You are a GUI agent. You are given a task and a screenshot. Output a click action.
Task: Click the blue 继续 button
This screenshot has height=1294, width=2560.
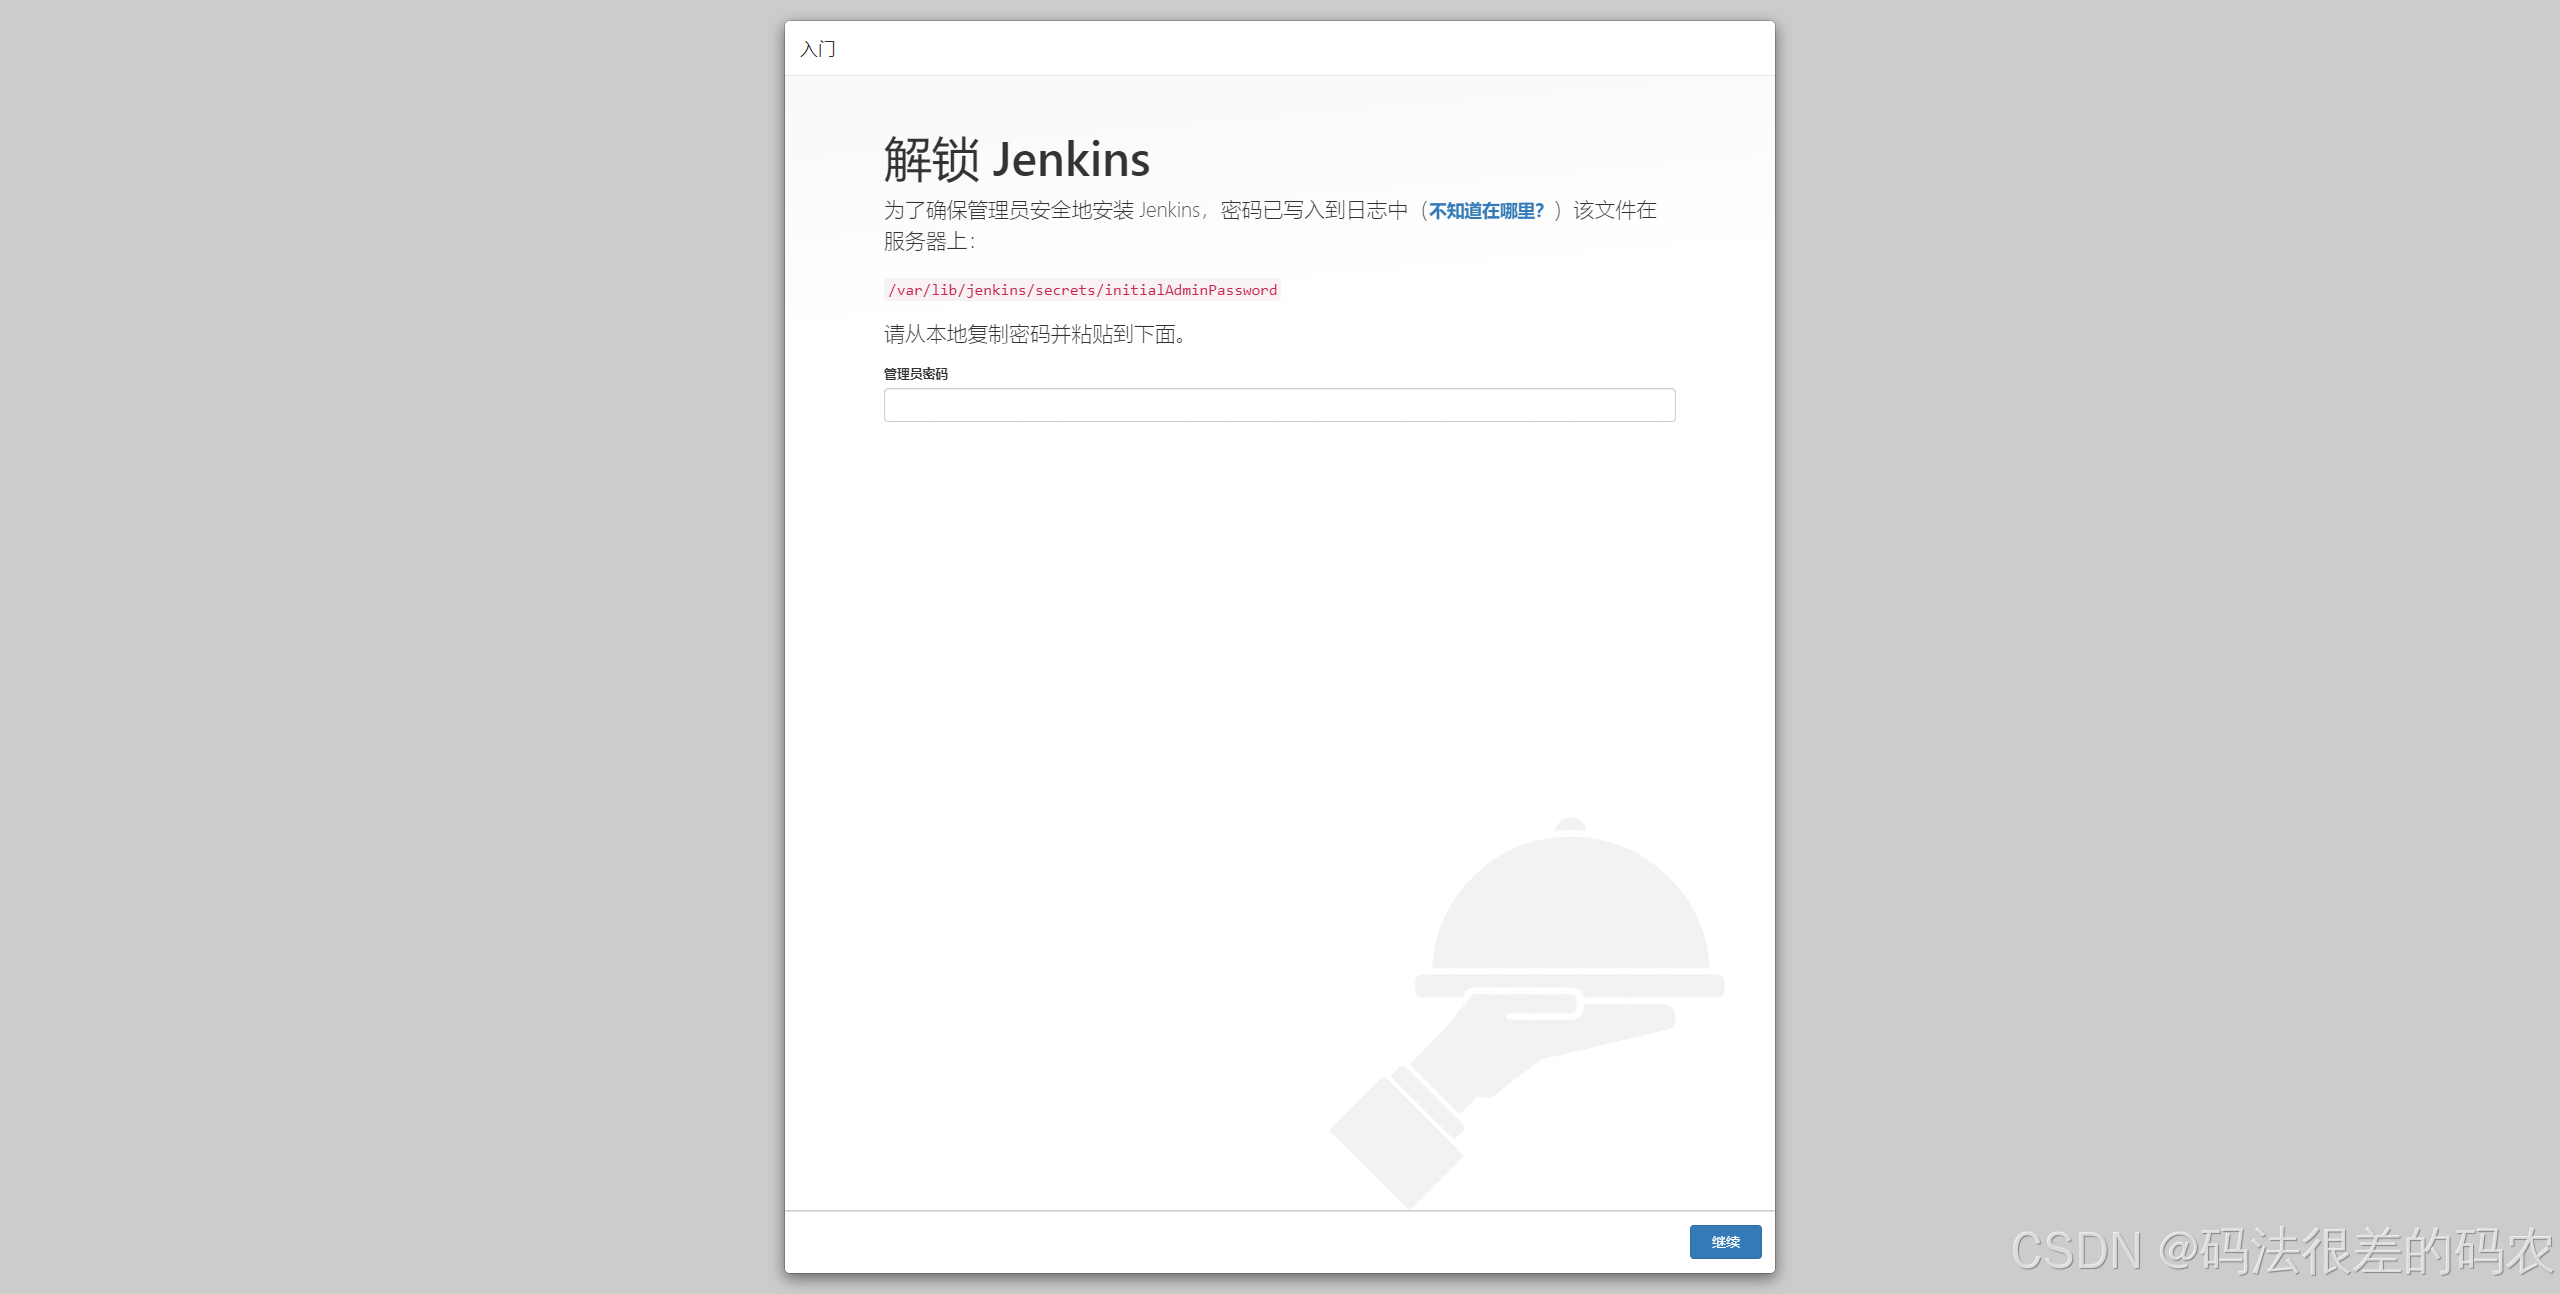click(x=1725, y=1241)
